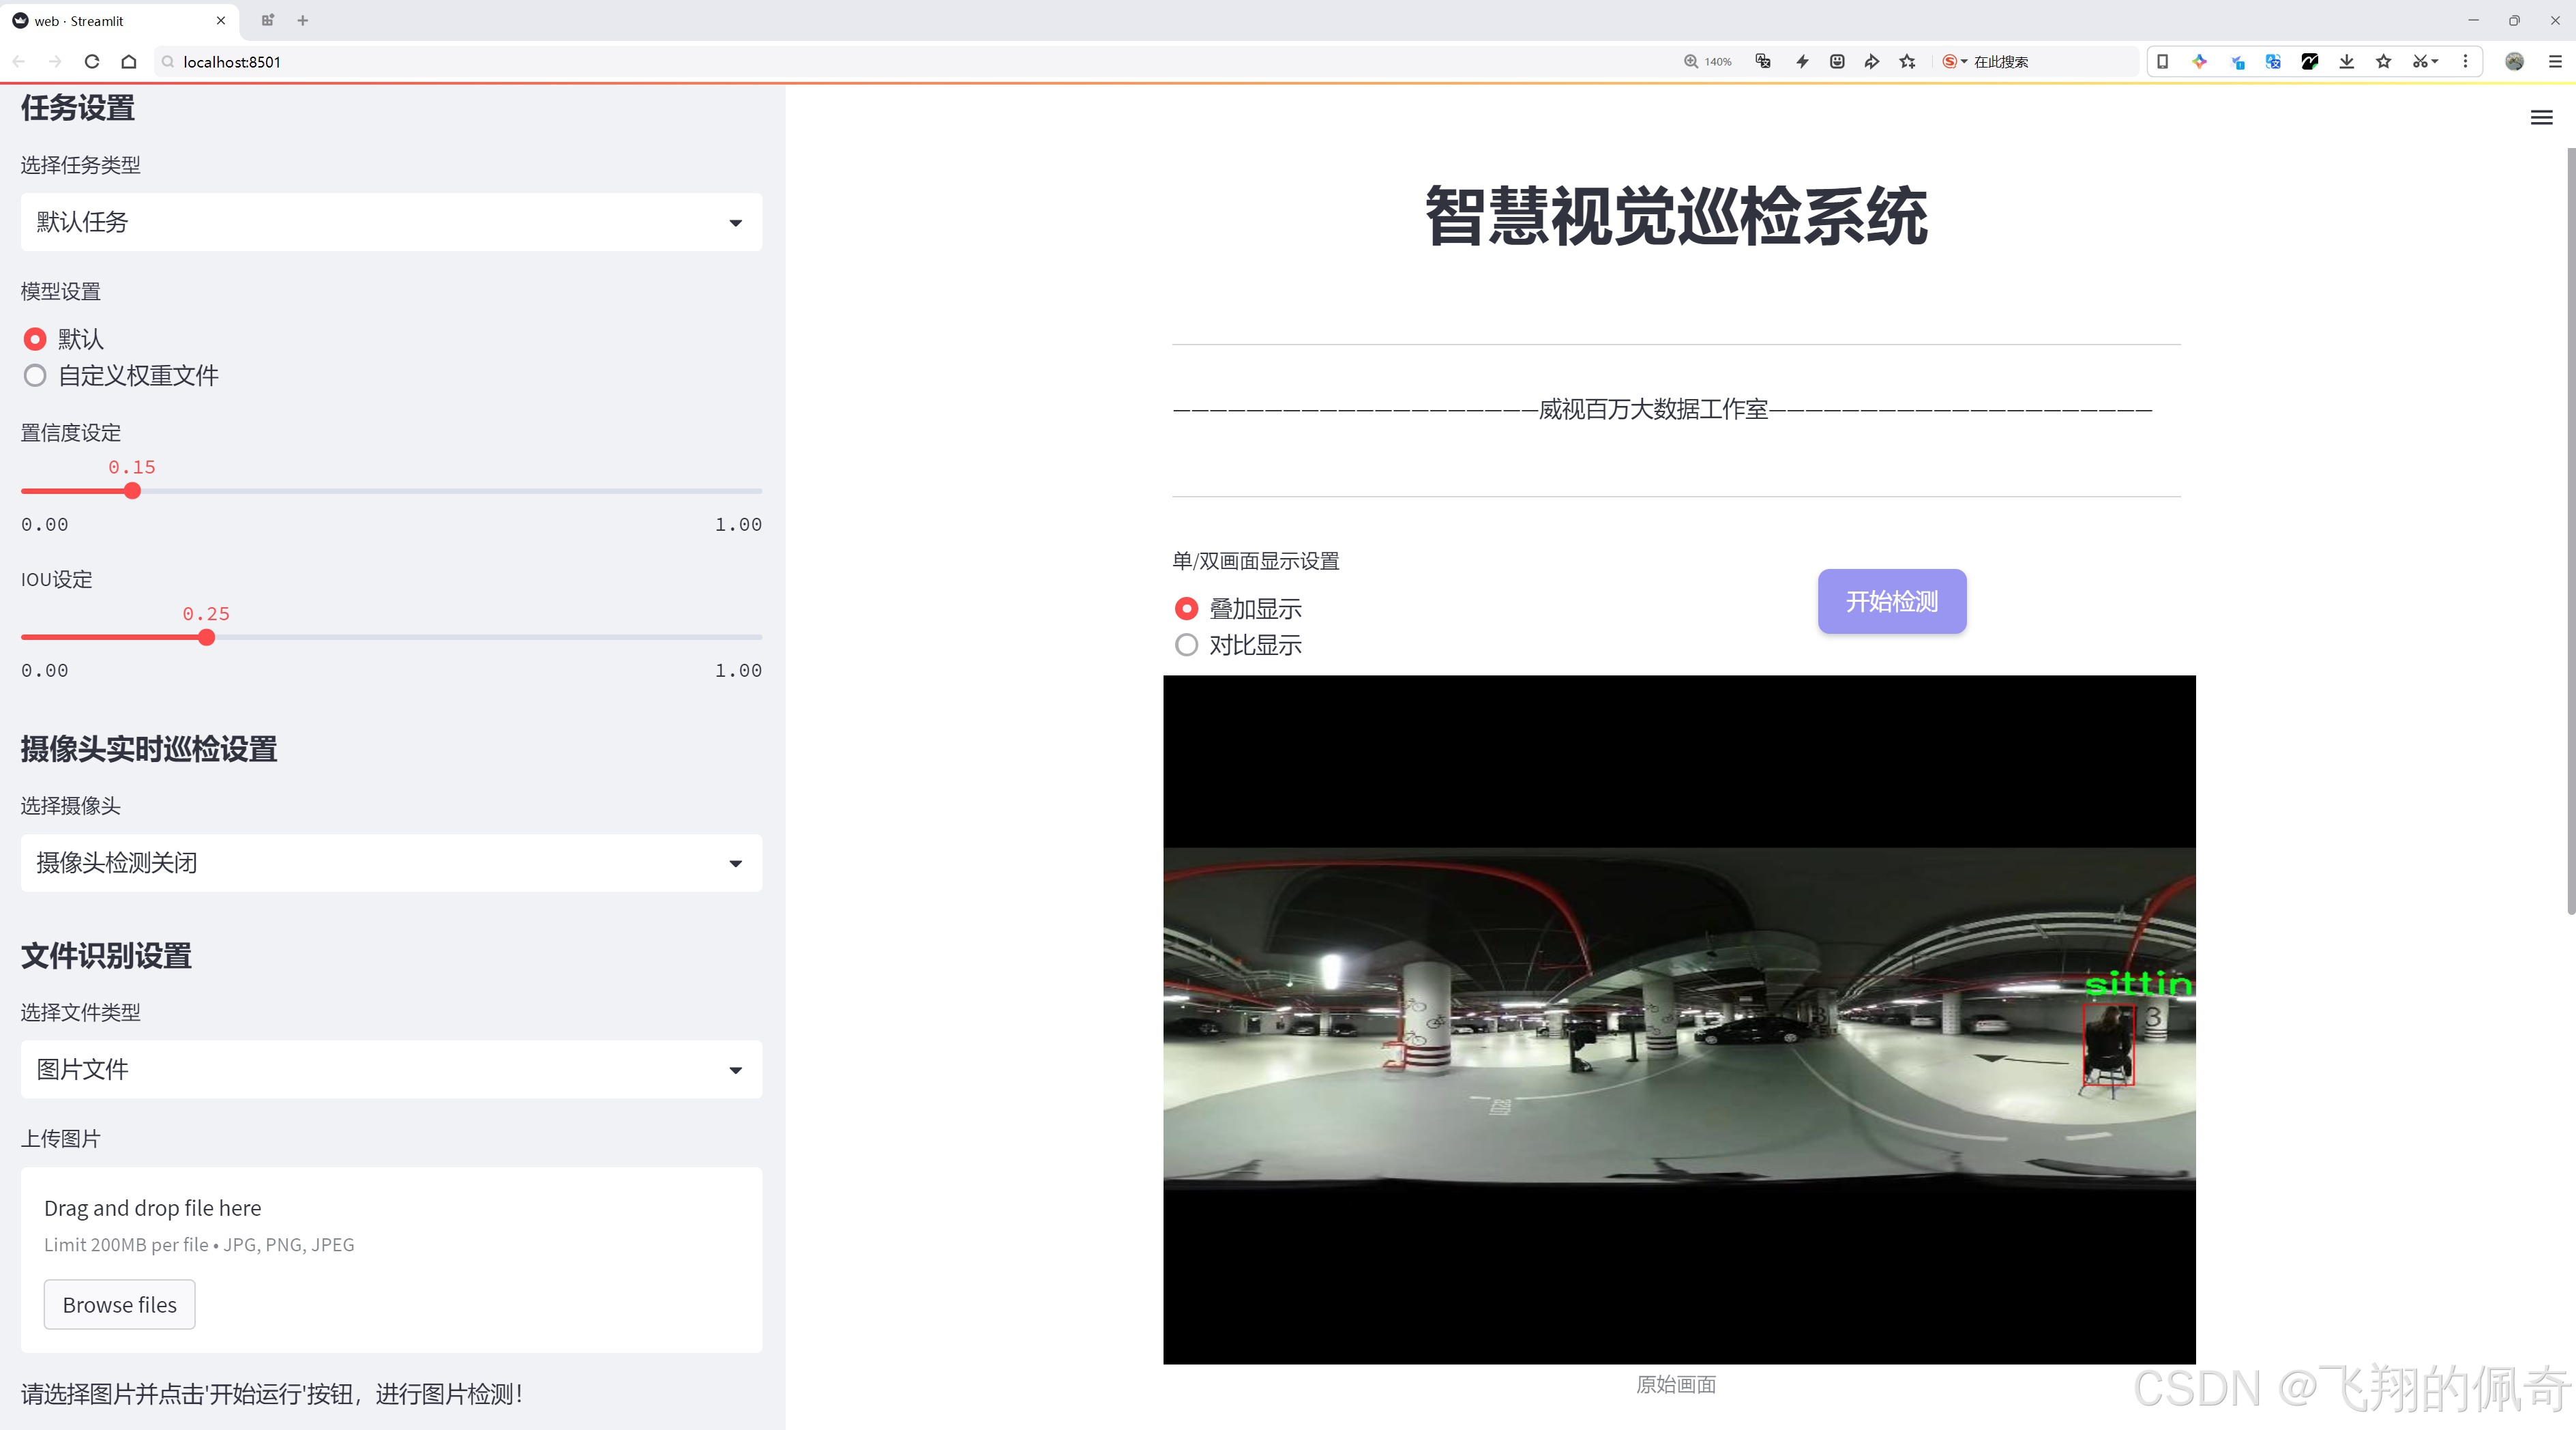2576x1430 pixels.
Task: Click the 140% zoom indicator in the toolbar
Action: coord(1708,61)
